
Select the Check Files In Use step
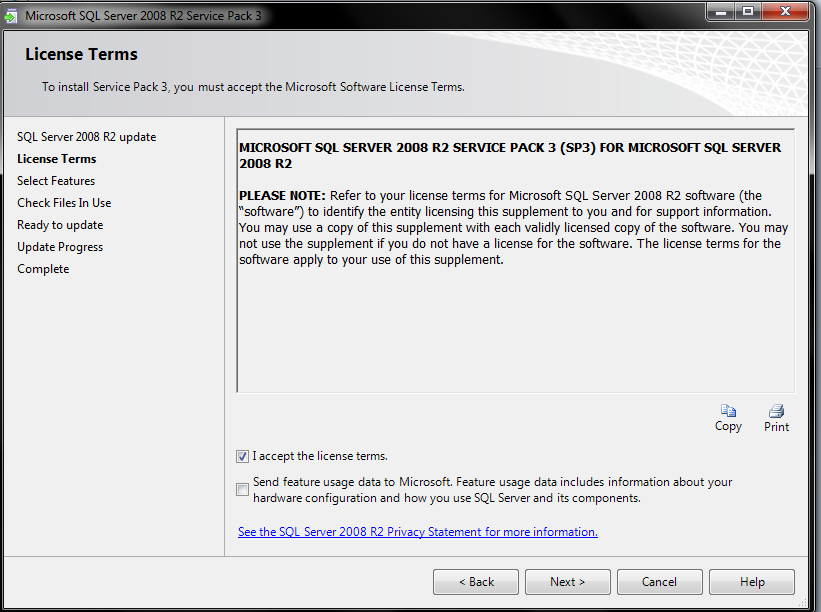[x=64, y=203]
